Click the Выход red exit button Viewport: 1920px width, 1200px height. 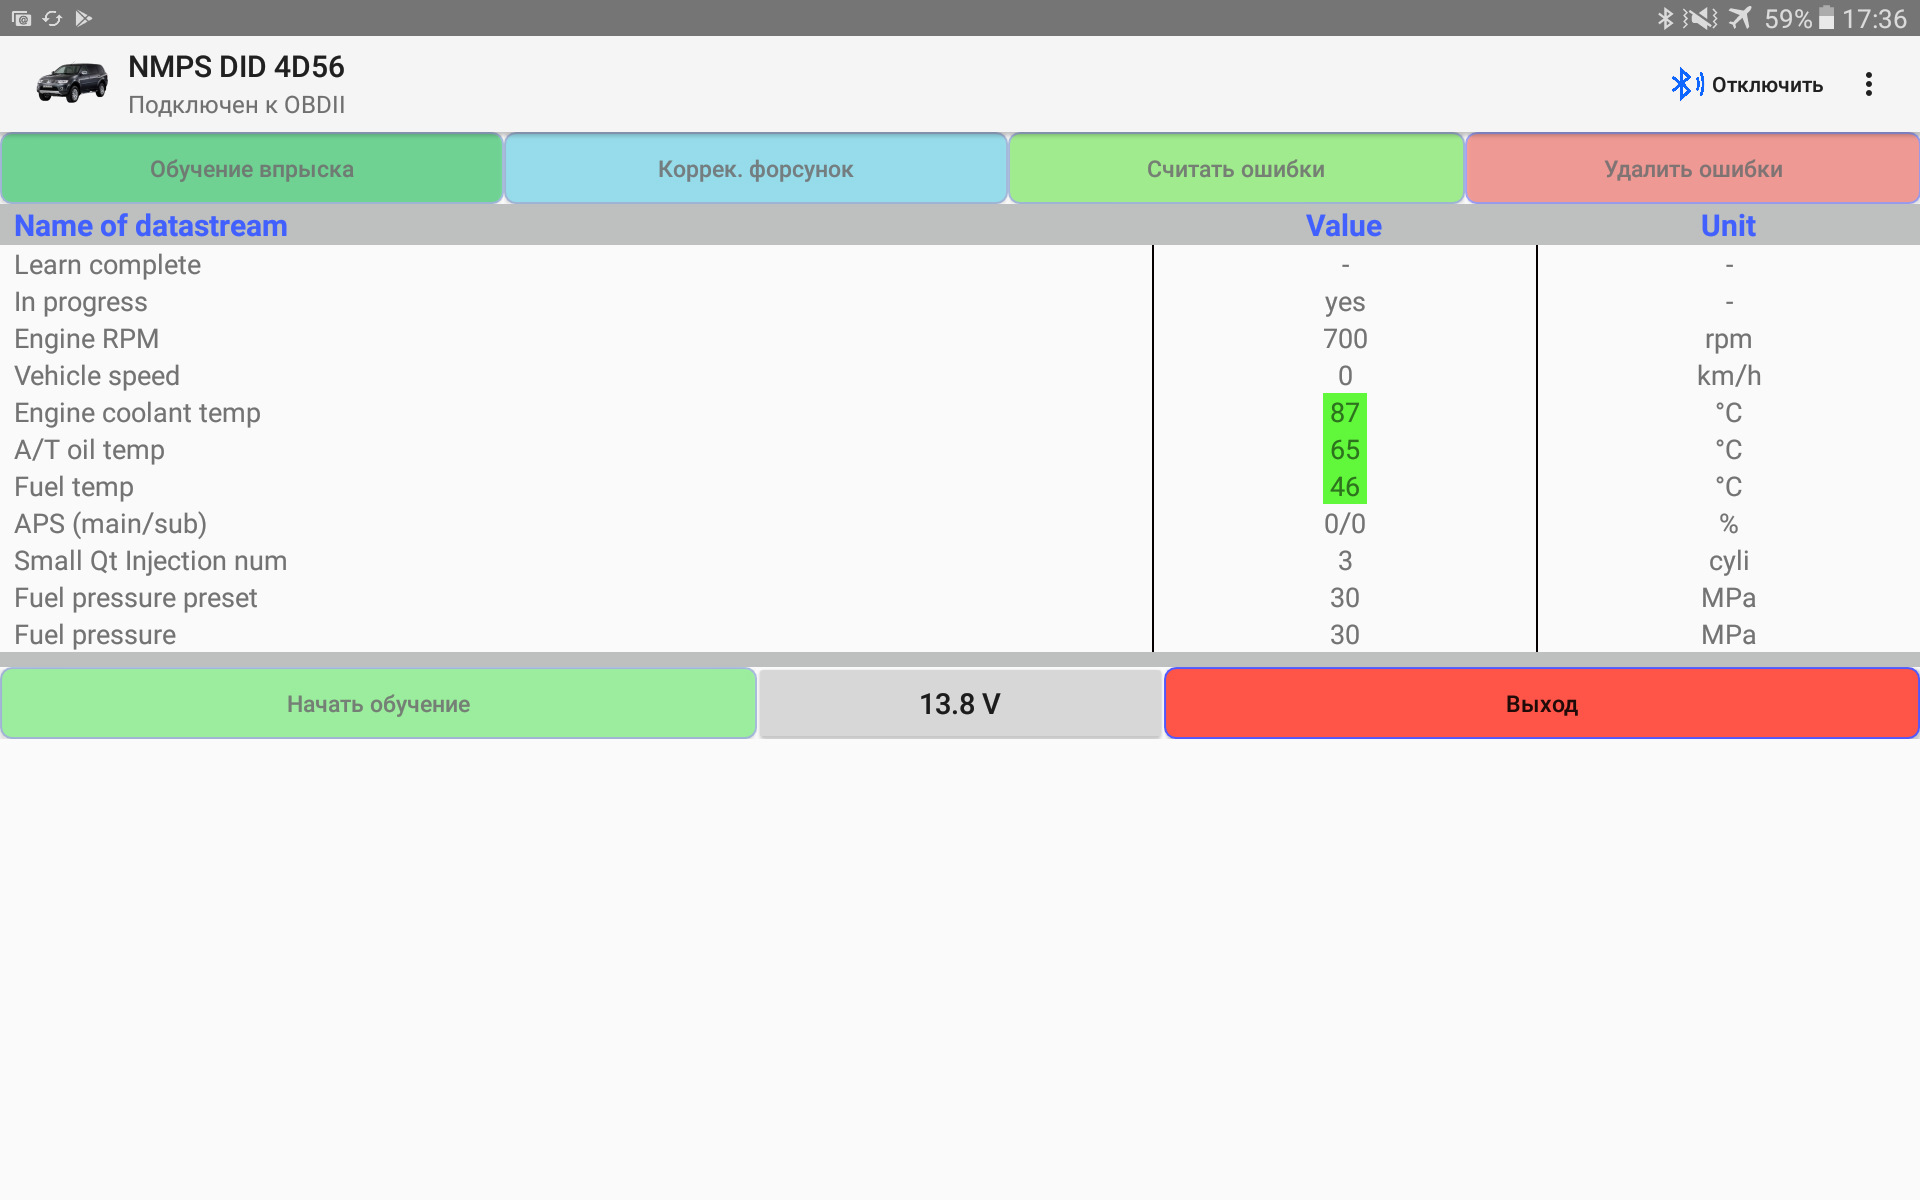[1538, 702]
